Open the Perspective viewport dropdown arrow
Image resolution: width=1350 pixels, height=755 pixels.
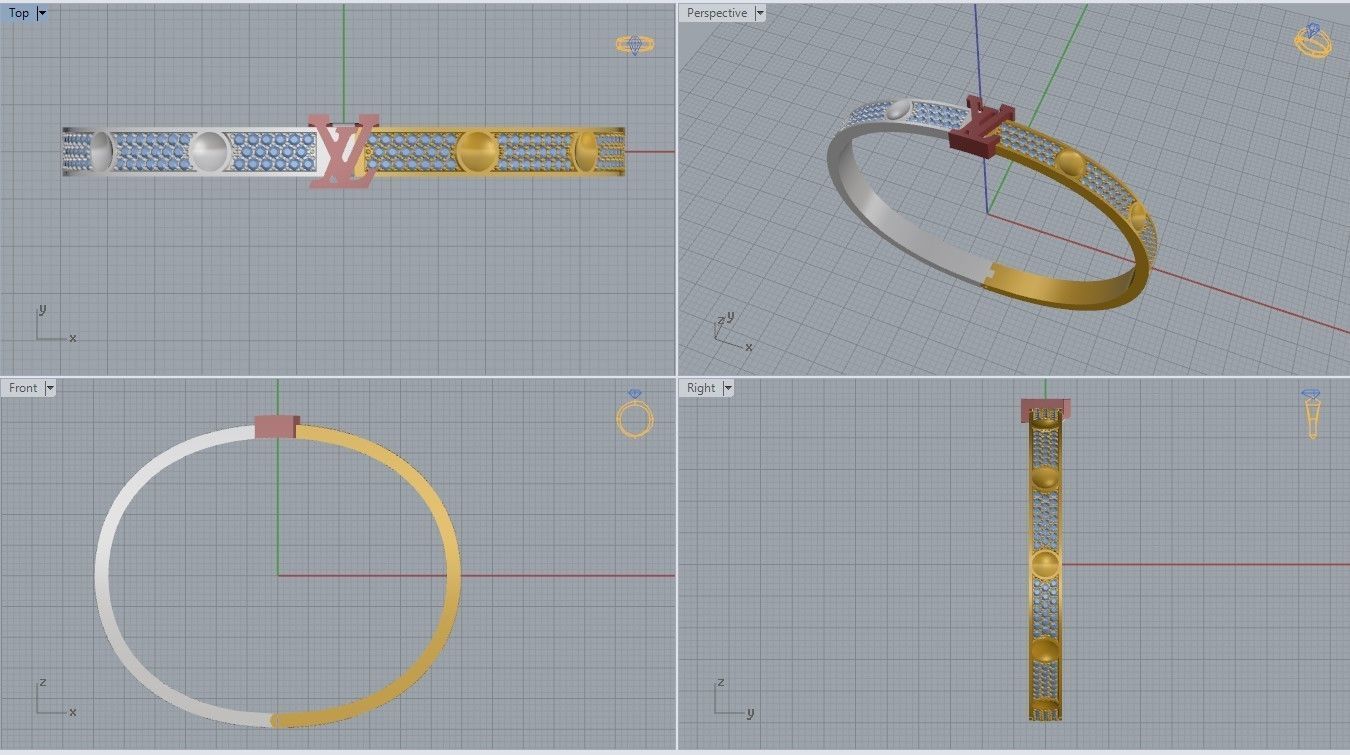(760, 13)
